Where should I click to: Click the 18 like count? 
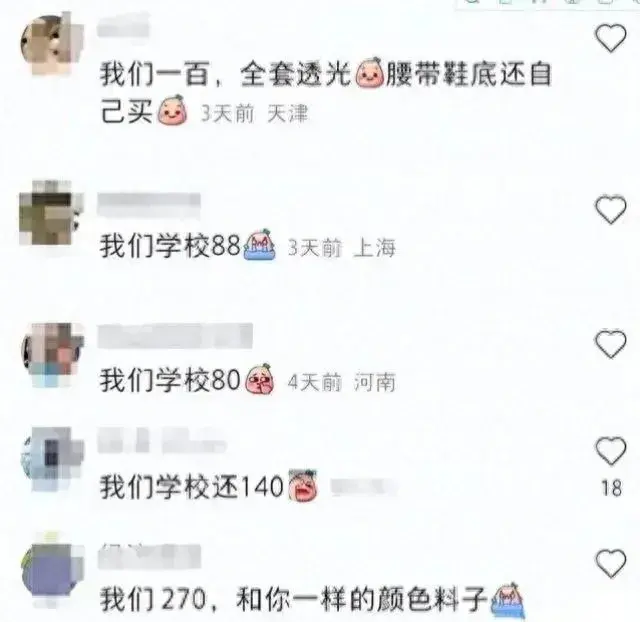point(611,488)
